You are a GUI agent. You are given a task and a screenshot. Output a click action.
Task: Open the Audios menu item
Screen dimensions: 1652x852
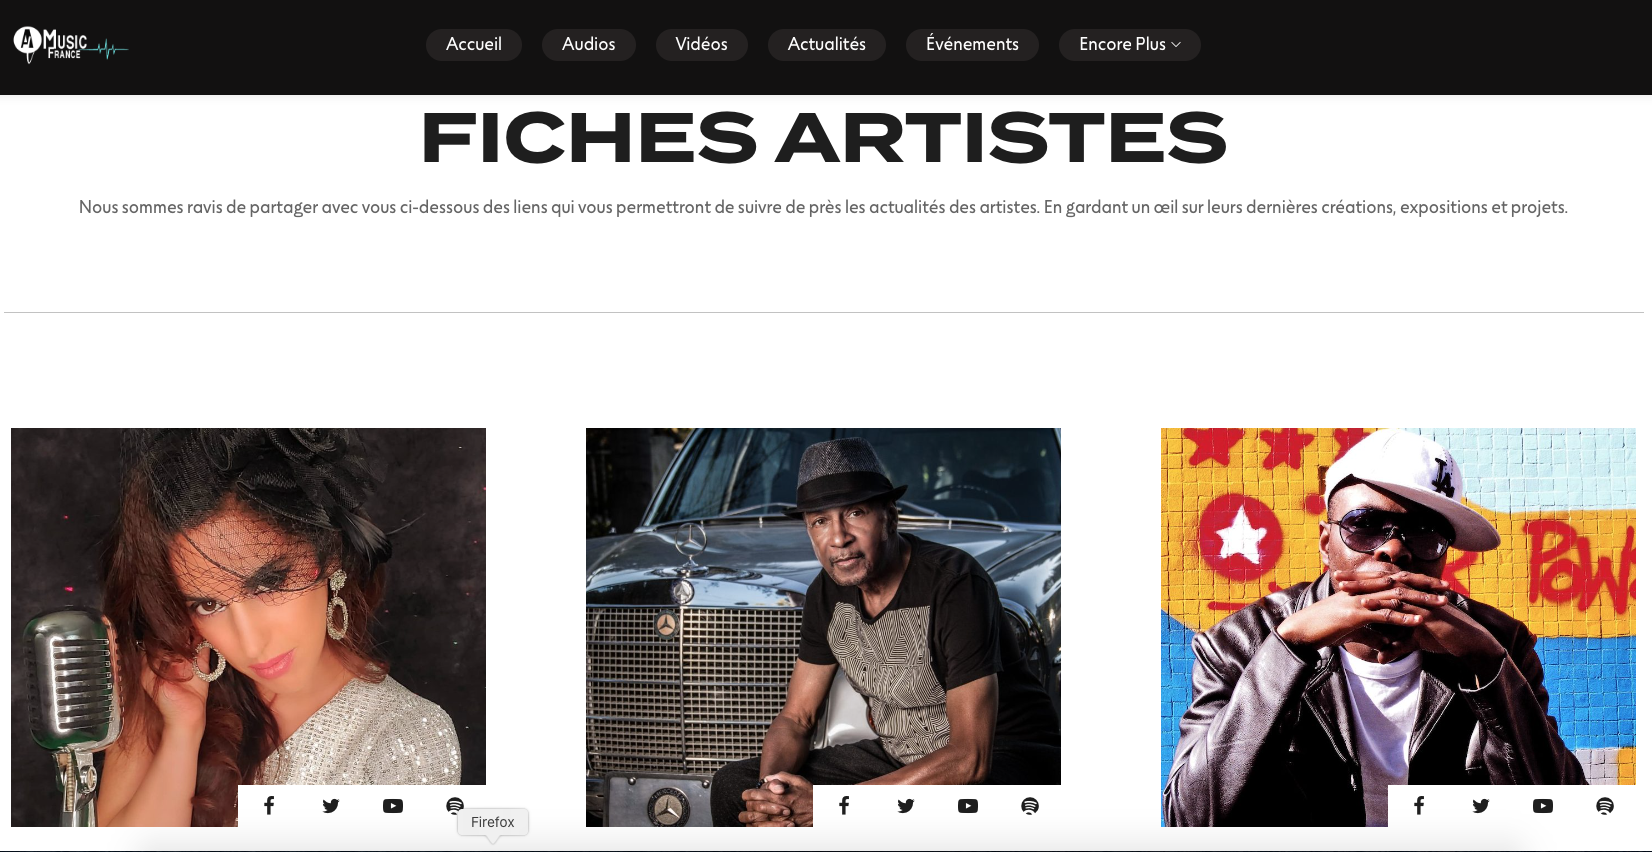589,44
